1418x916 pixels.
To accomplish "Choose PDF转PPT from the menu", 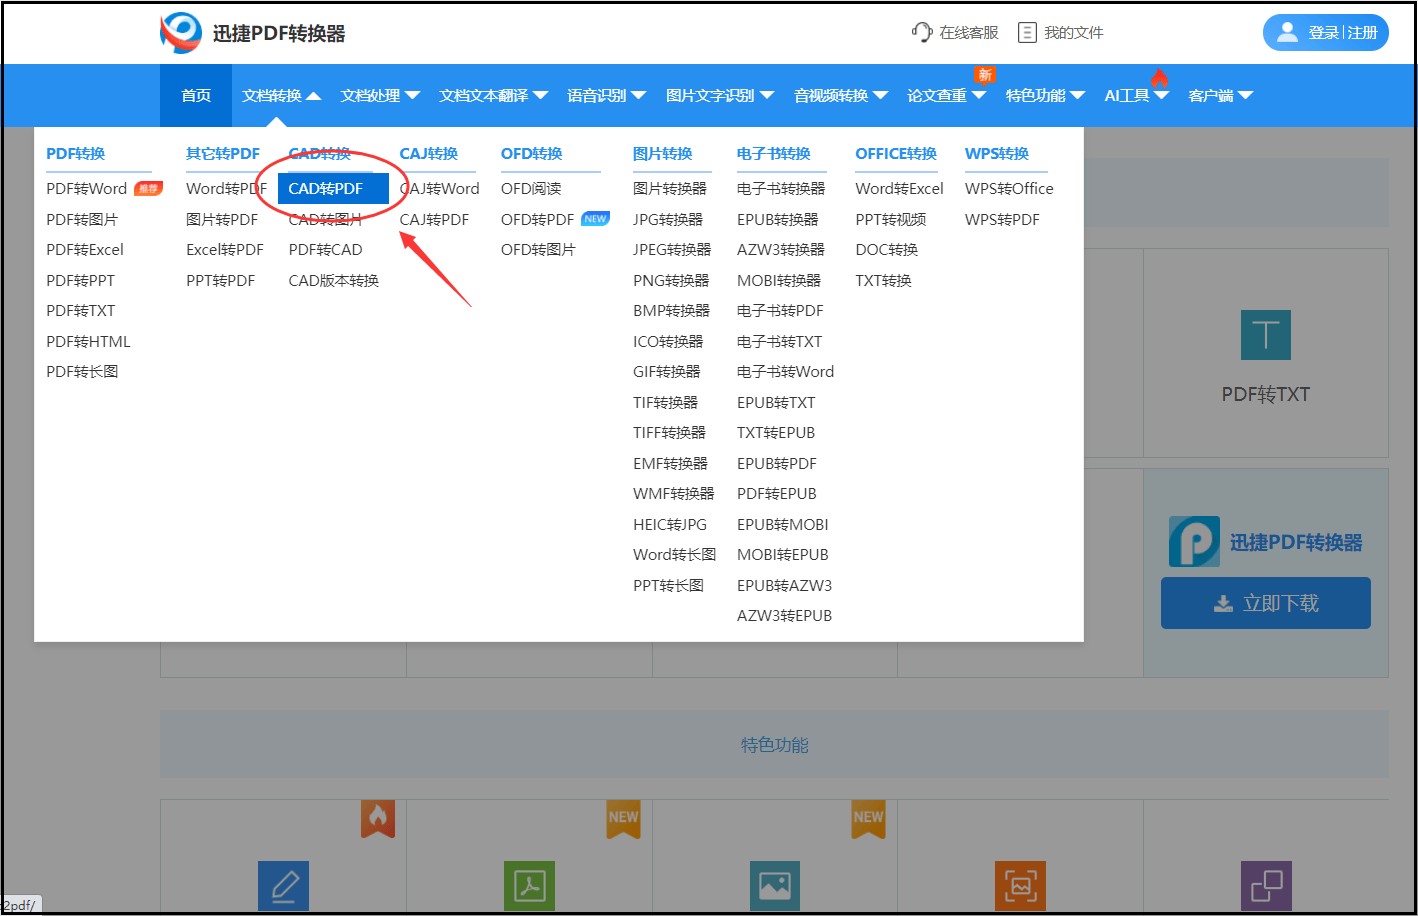I will 81,280.
